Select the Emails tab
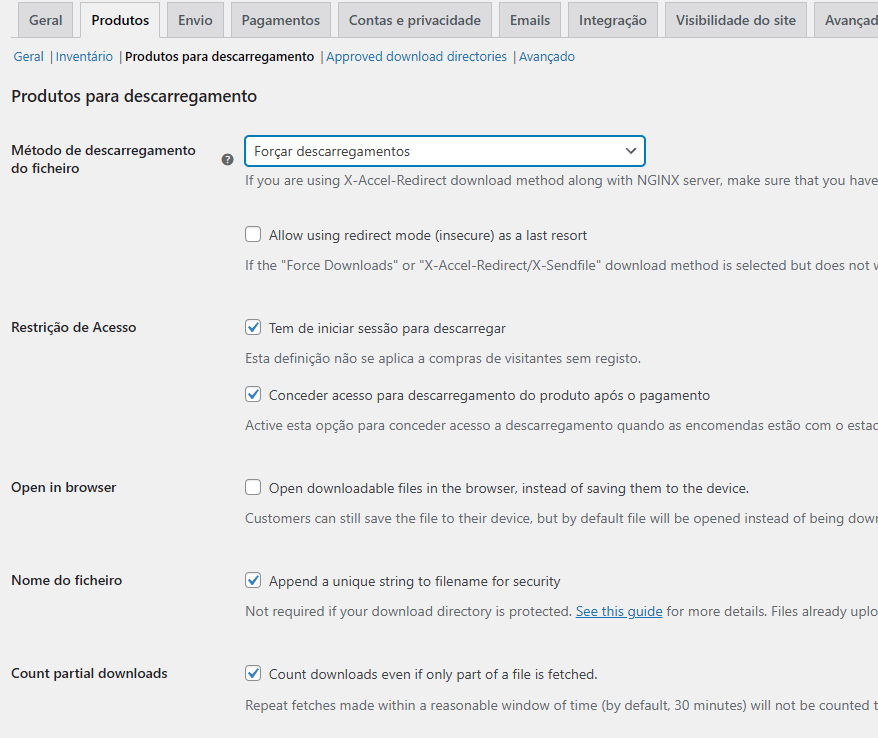The width and height of the screenshot is (878, 738). coord(529,19)
